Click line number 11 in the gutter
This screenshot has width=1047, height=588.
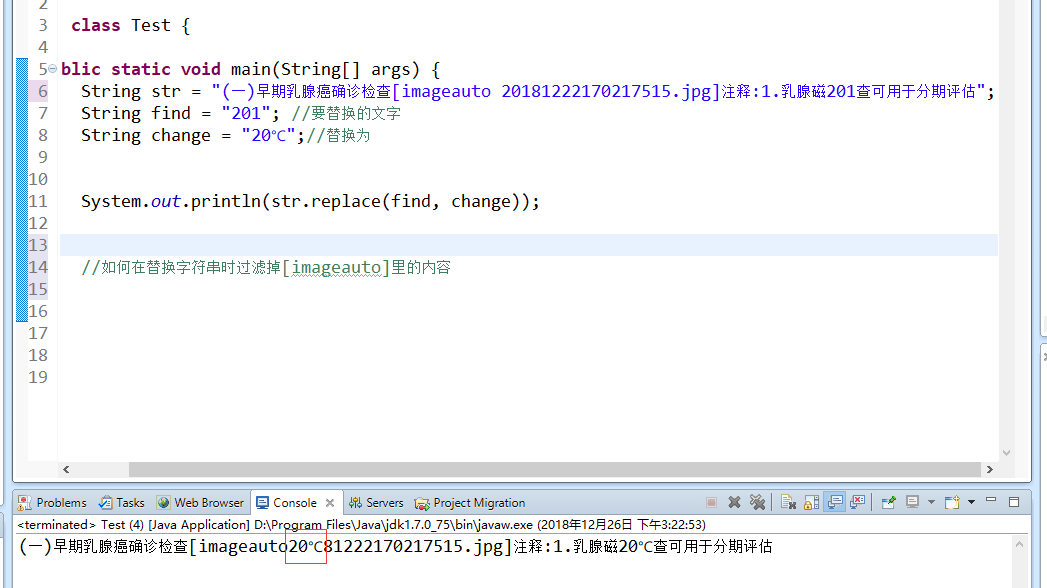click(x=38, y=201)
